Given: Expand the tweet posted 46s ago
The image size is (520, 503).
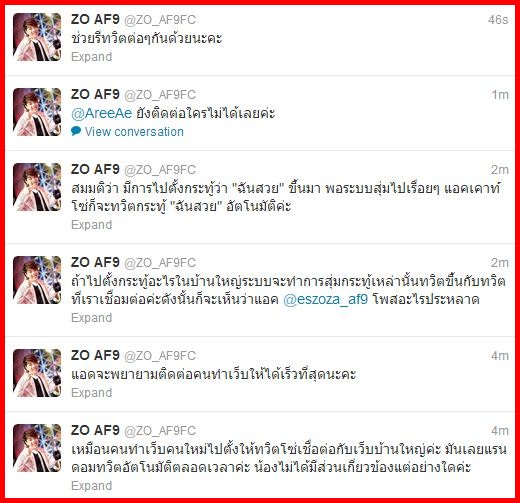Looking at the screenshot, I should (x=92, y=57).
